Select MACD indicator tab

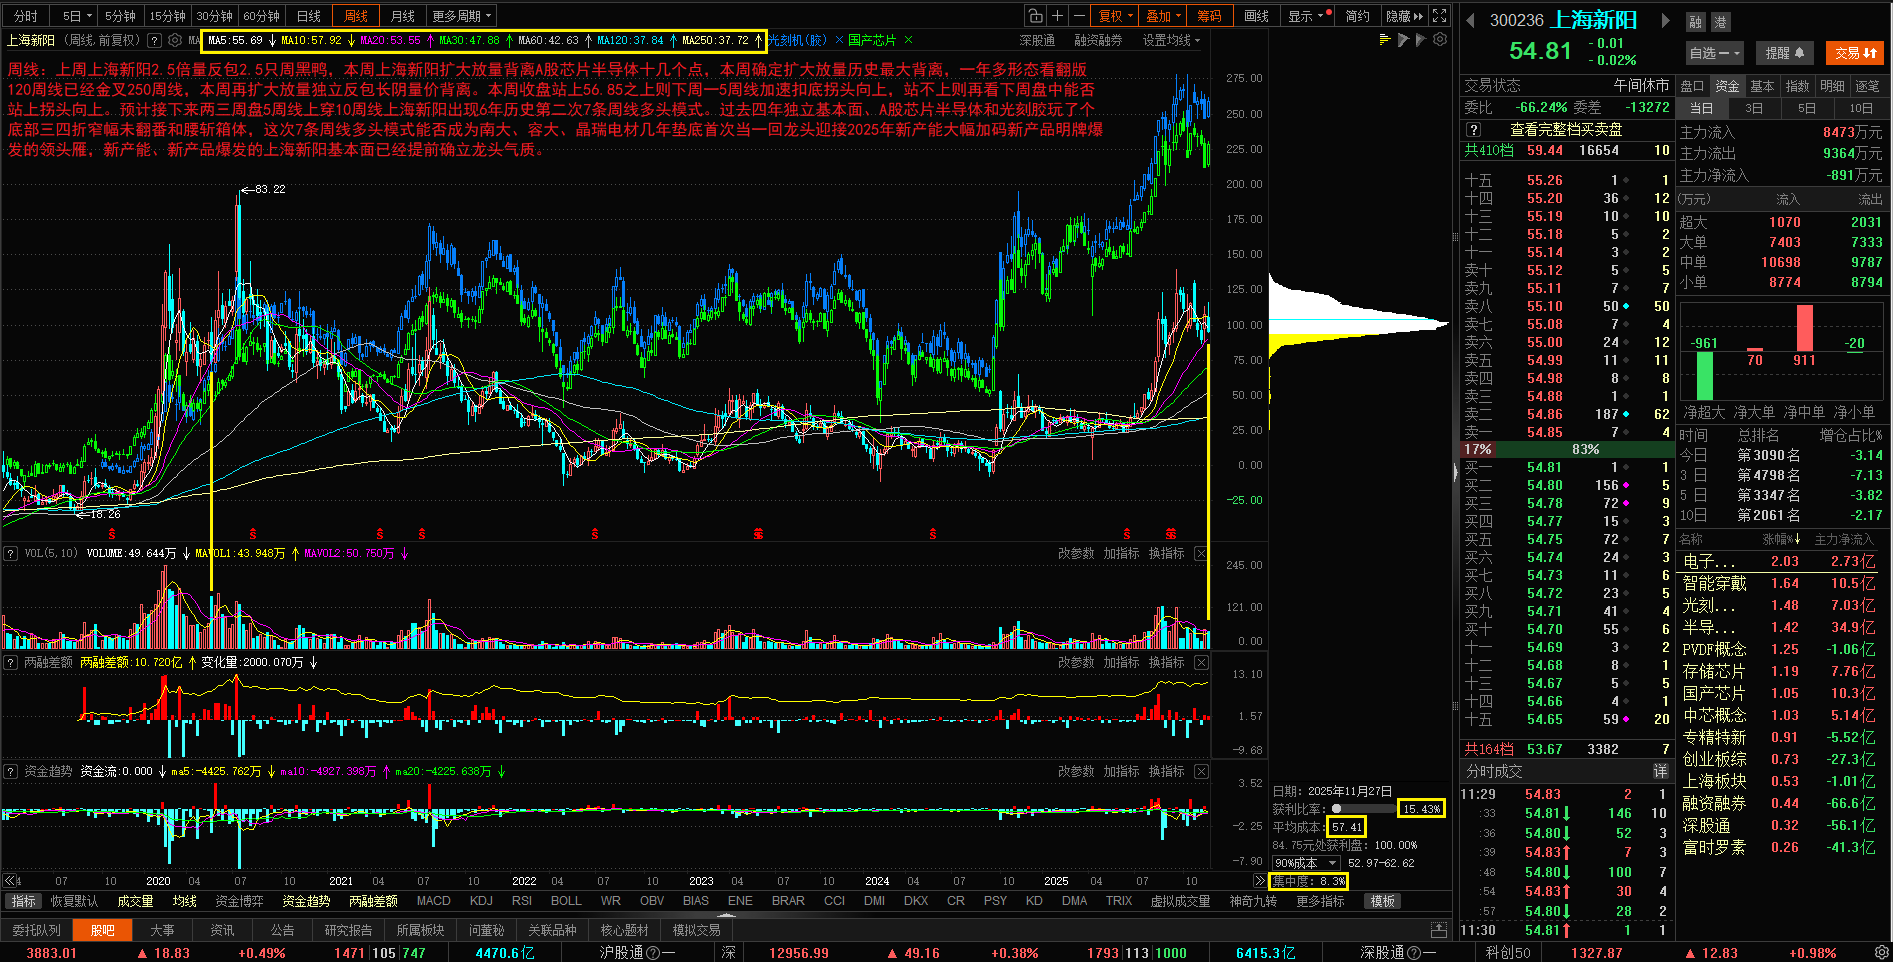point(434,901)
